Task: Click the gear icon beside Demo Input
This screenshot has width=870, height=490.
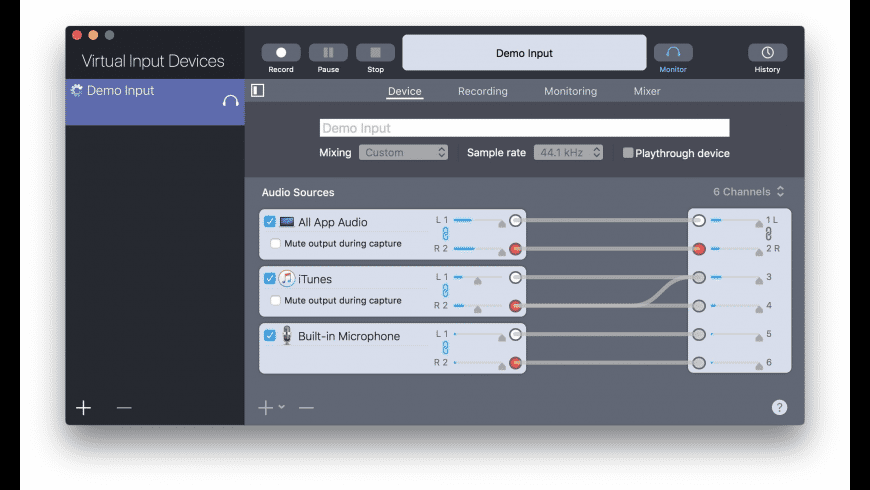Action: [77, 90]
